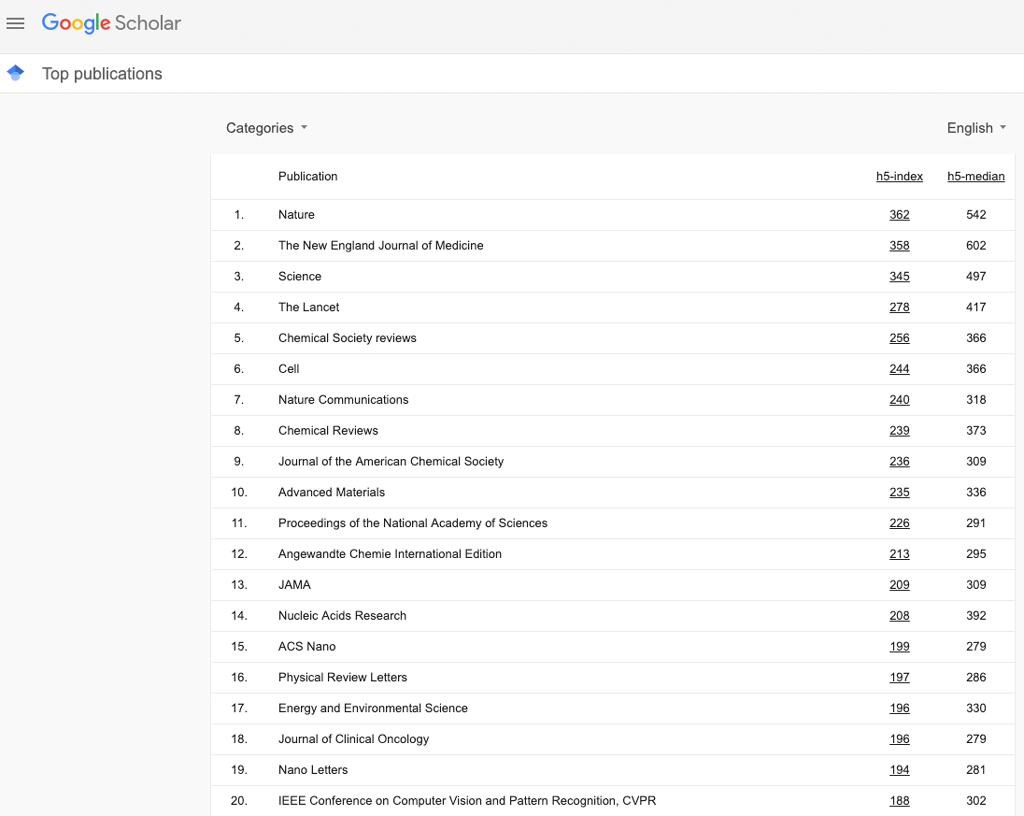Open the CVPR h5-index 188 link
Screen dimensions: 1024x816
point(899,800)
